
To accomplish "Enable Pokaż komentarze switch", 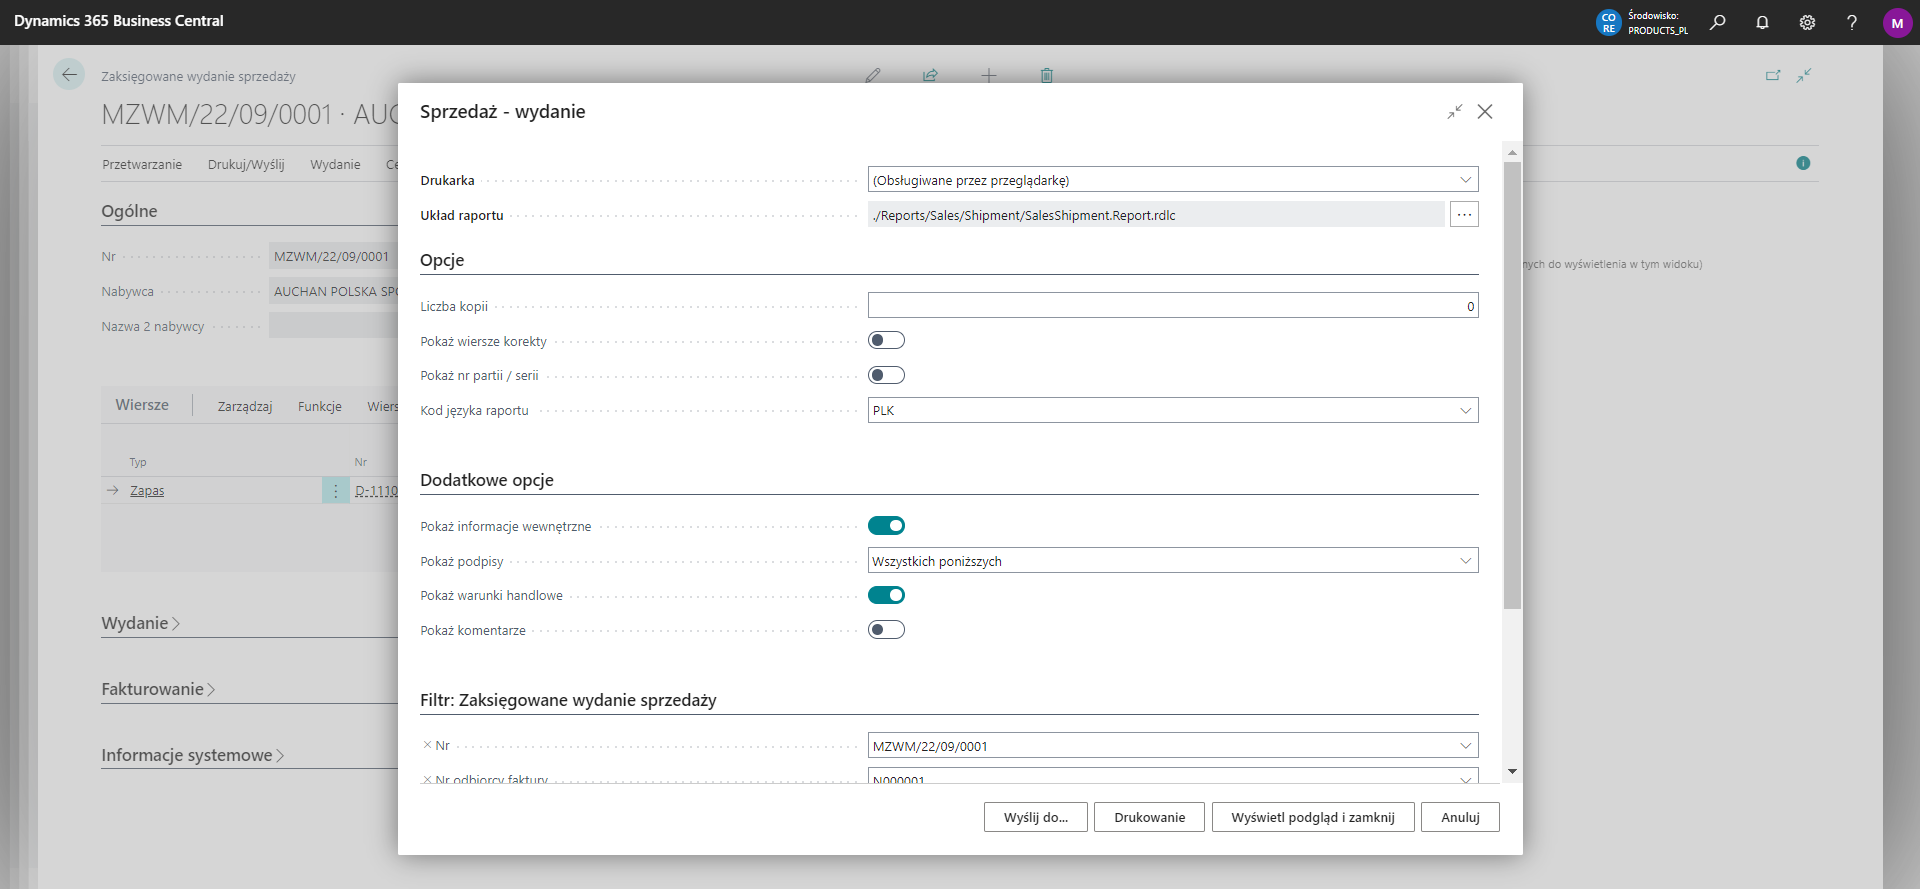I will (x=886, y=630).
